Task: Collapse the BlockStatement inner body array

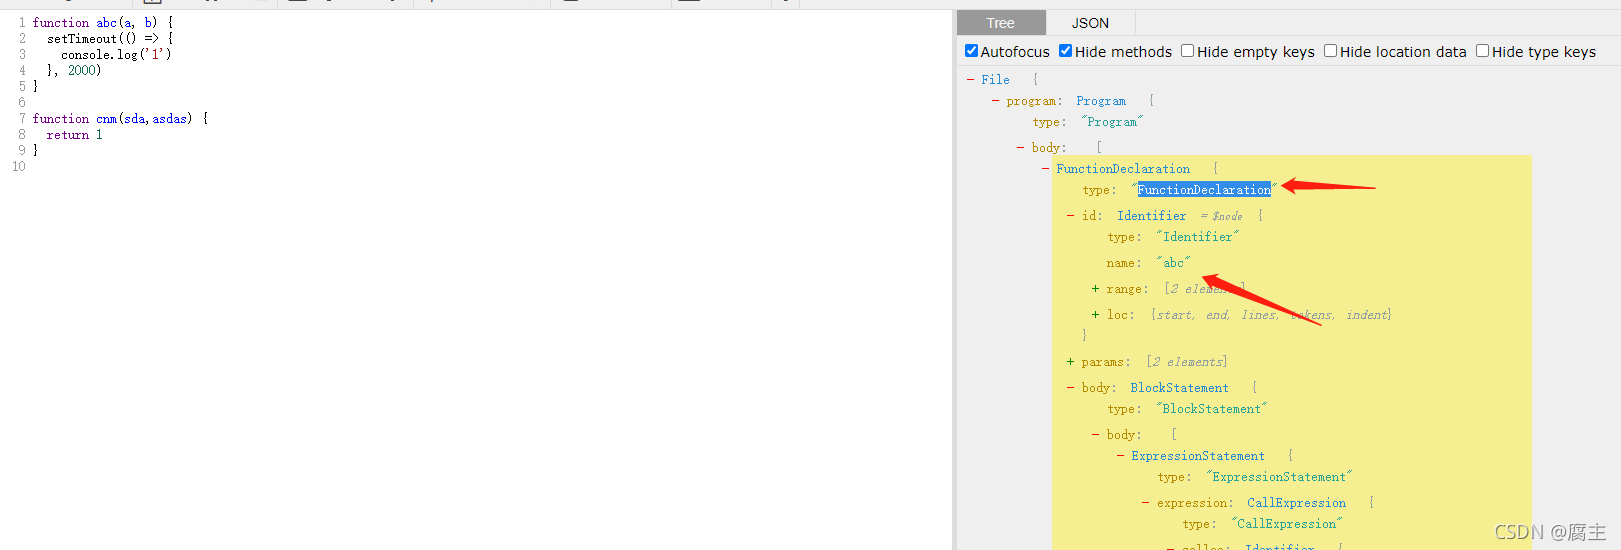Action: coord(1095,435)
